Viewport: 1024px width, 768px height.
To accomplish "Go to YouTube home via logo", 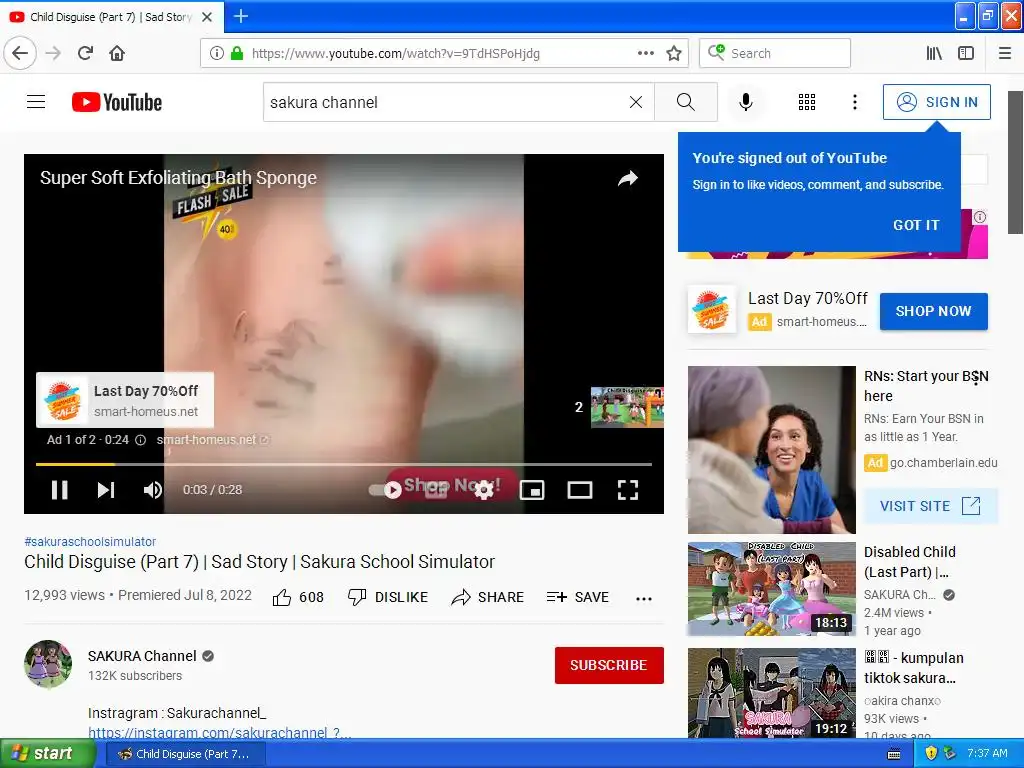I will (x=117, y=102).
